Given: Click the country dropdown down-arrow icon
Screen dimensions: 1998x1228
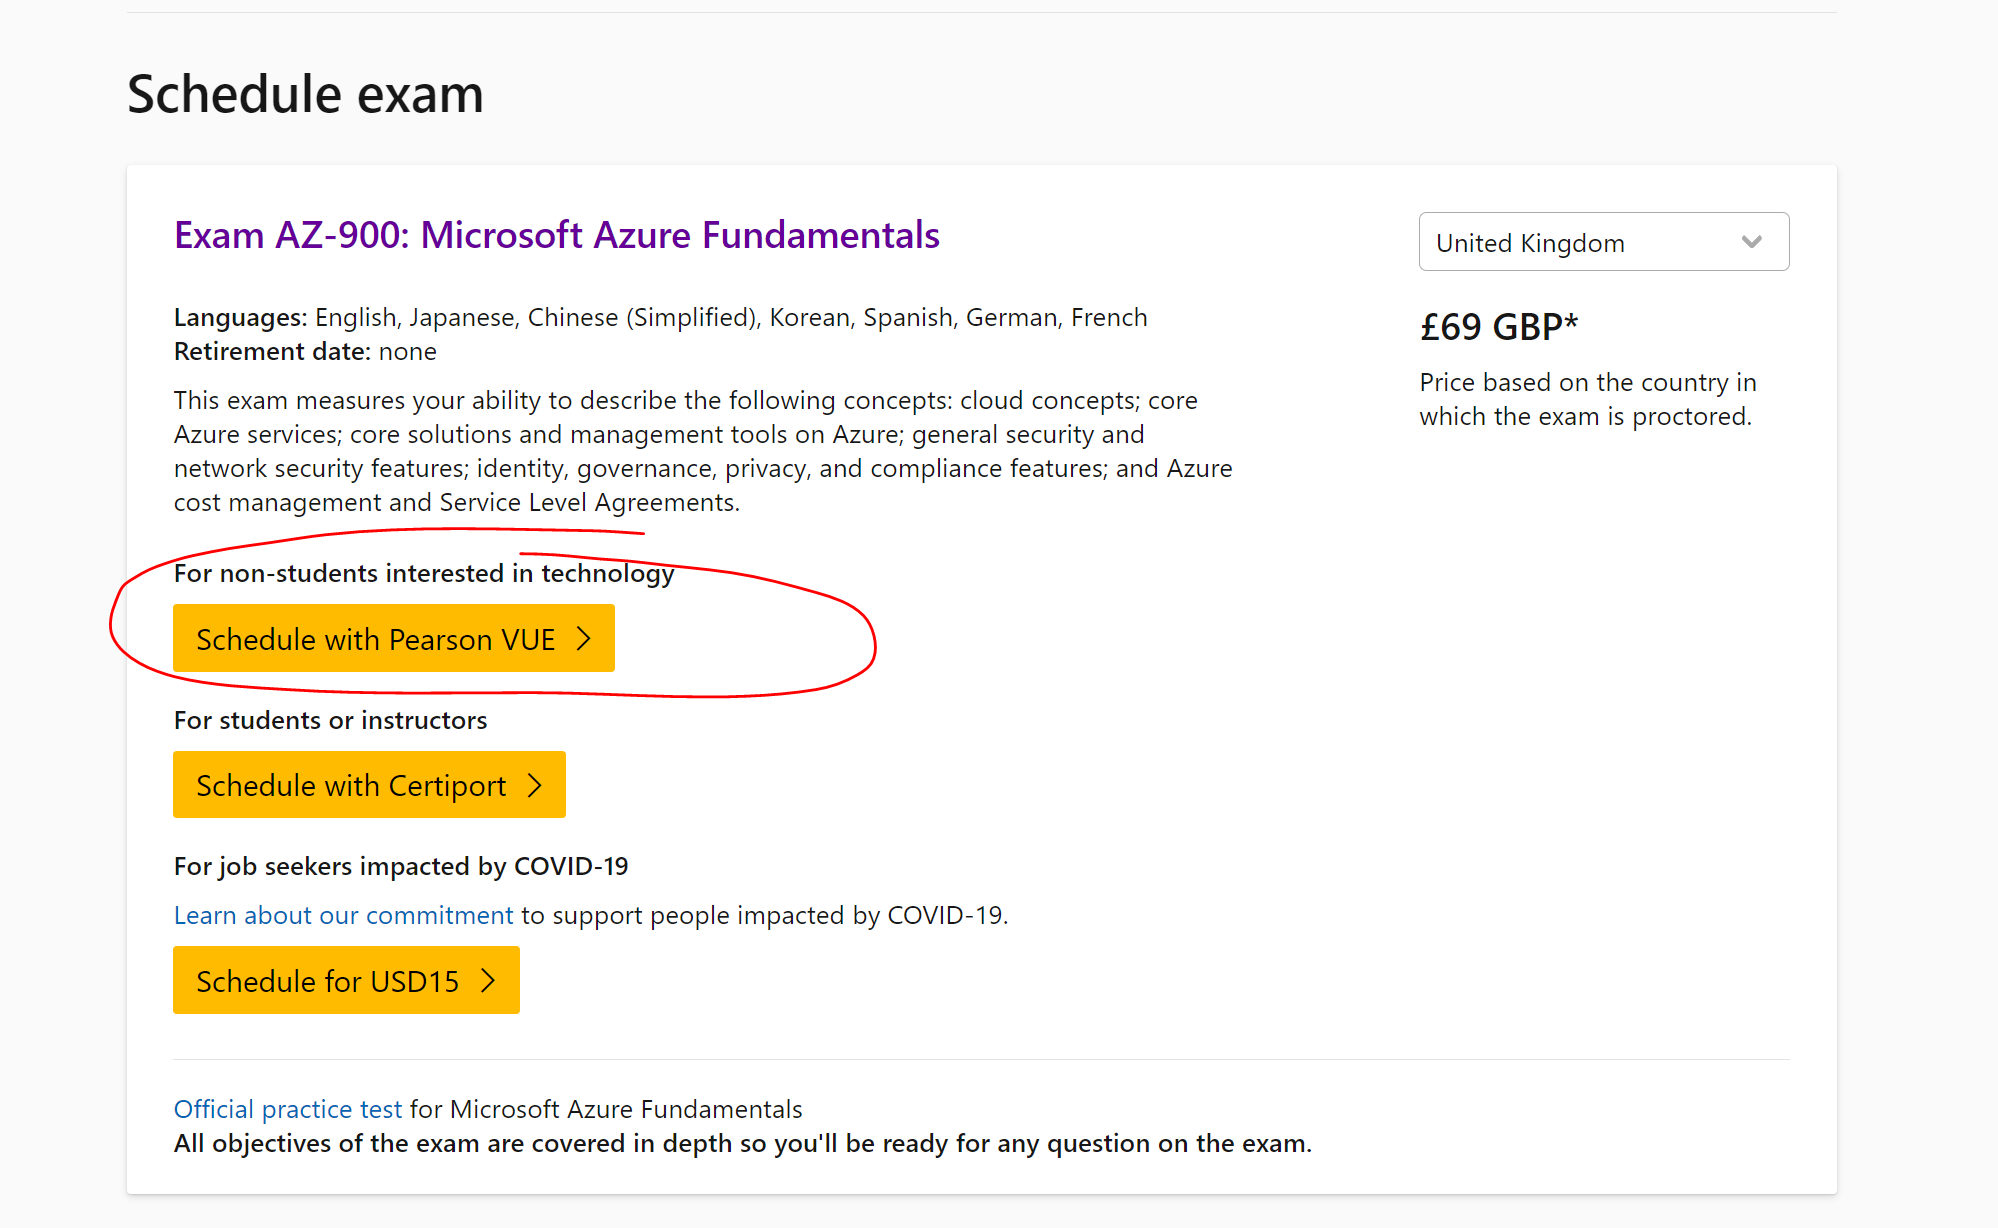Looking at the screenshot, I should [x=1751, y=242].
